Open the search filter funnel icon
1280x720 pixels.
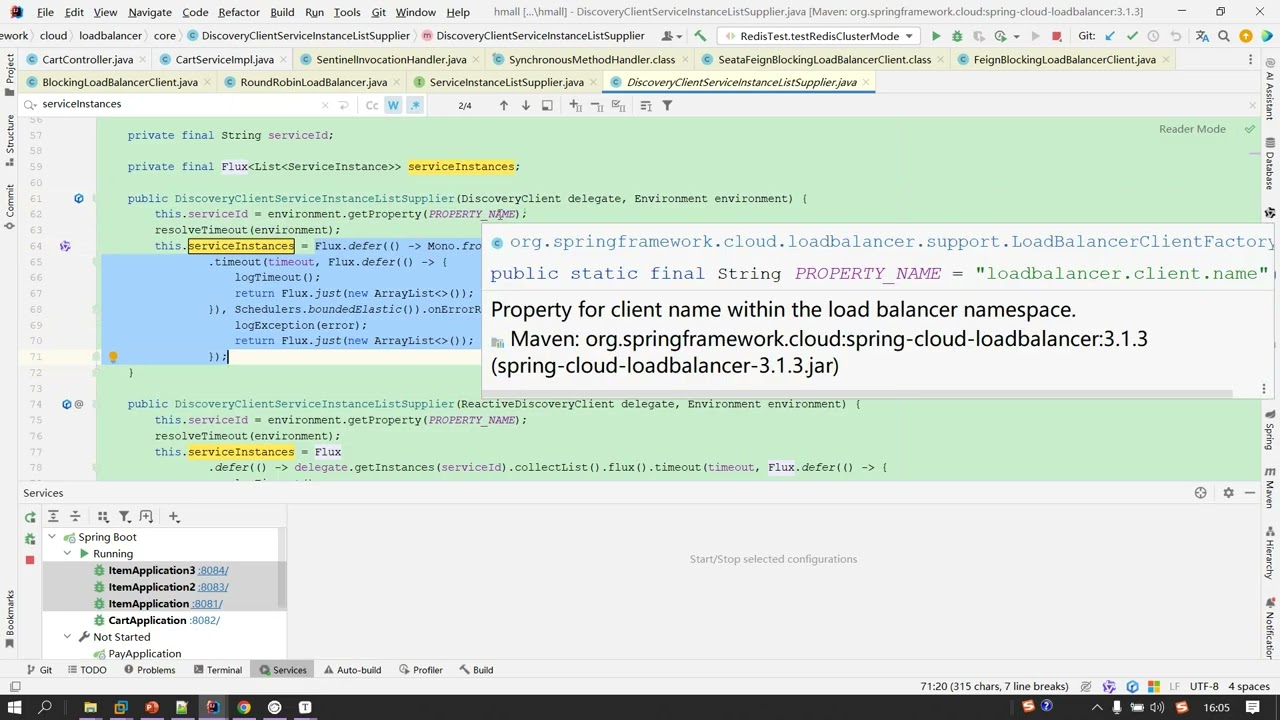click(668, 105)
